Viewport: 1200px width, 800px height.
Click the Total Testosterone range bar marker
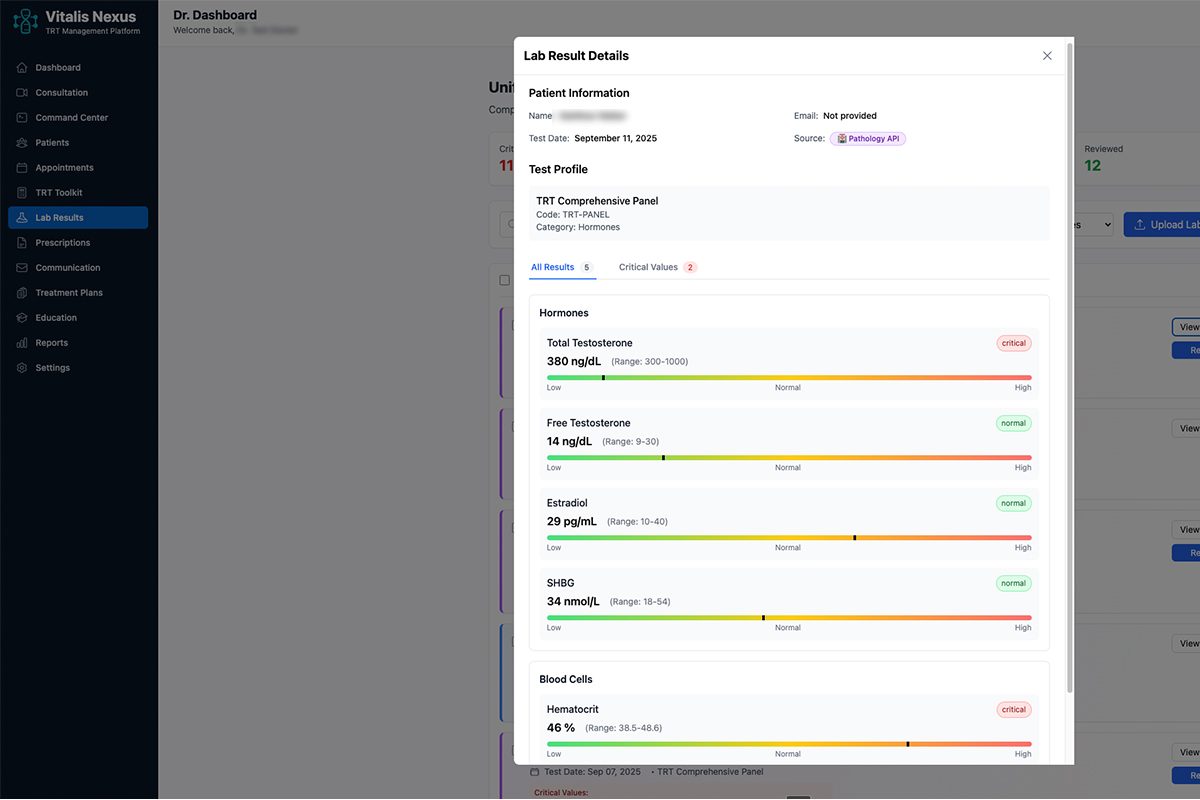click(603, 377)
